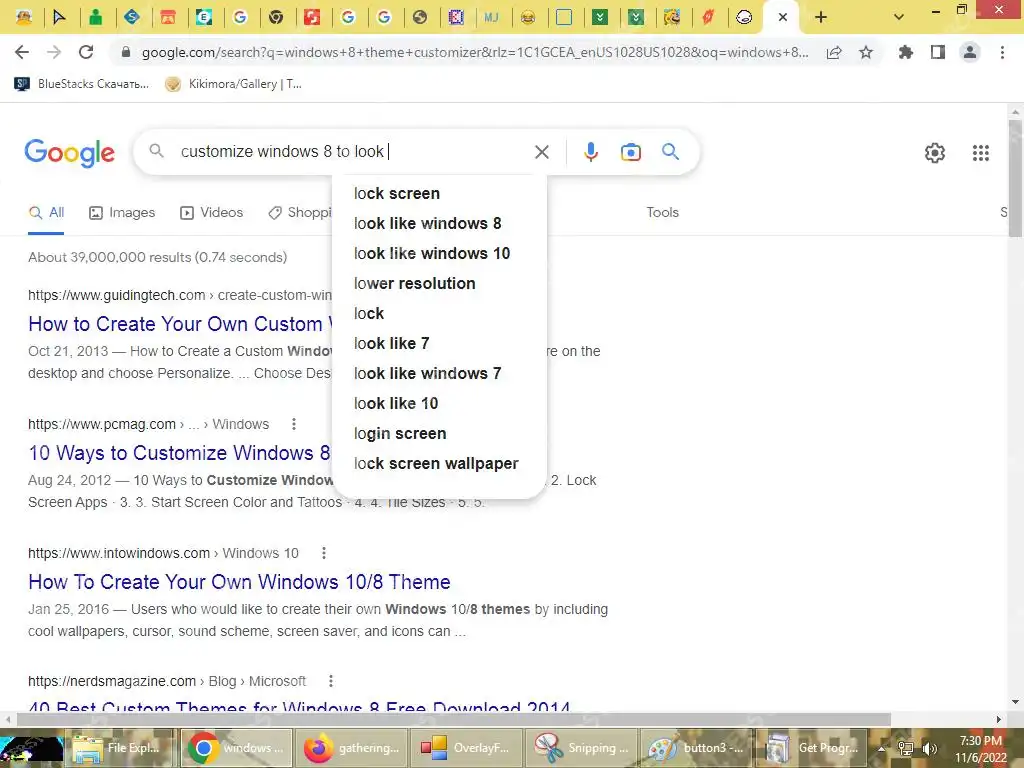
Task: Open the intowindows.com result options menu
Action: pyautogui.click(x=324, y=553)
